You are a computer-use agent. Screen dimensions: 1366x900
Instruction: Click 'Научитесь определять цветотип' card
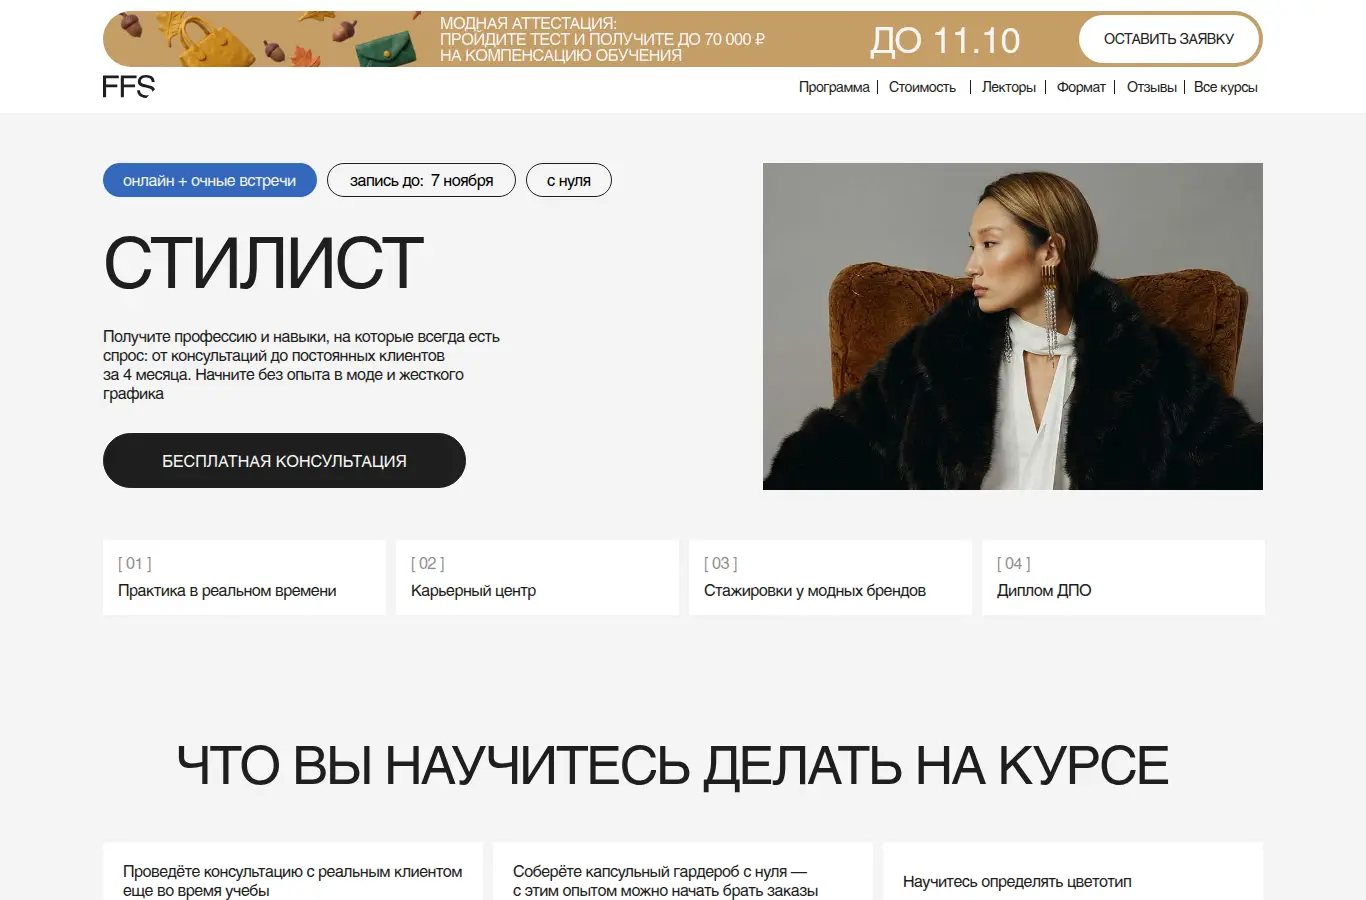click(x=1073, y=872)
